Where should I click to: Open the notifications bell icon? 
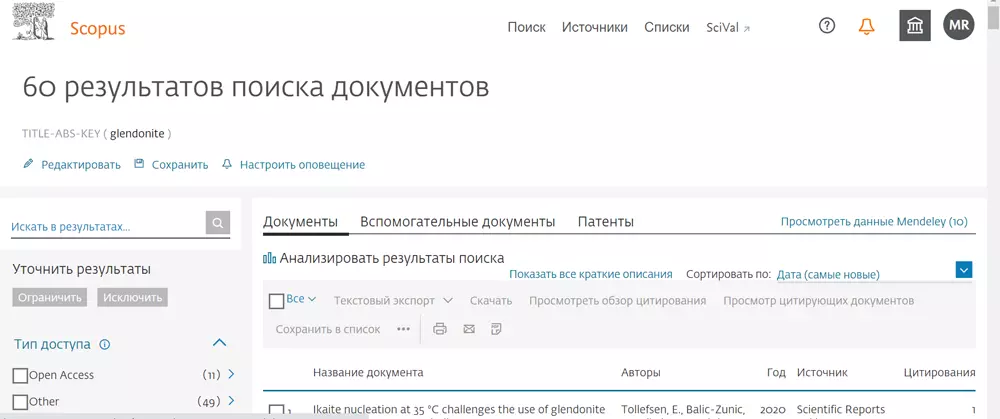pos(866,26)
